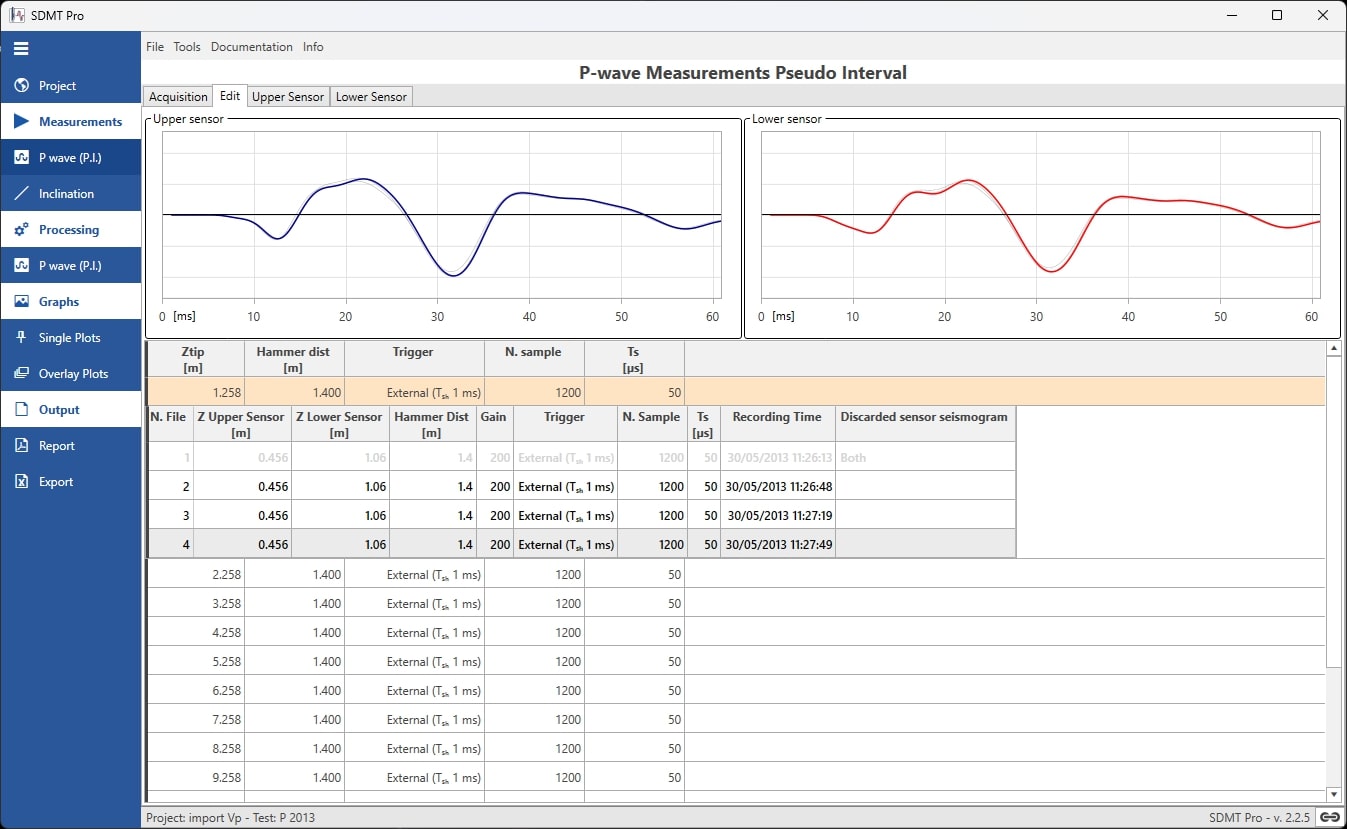1347x829 pixels.
Task: Expand the Ztip 5.258 row
Action: coord(736,662)
